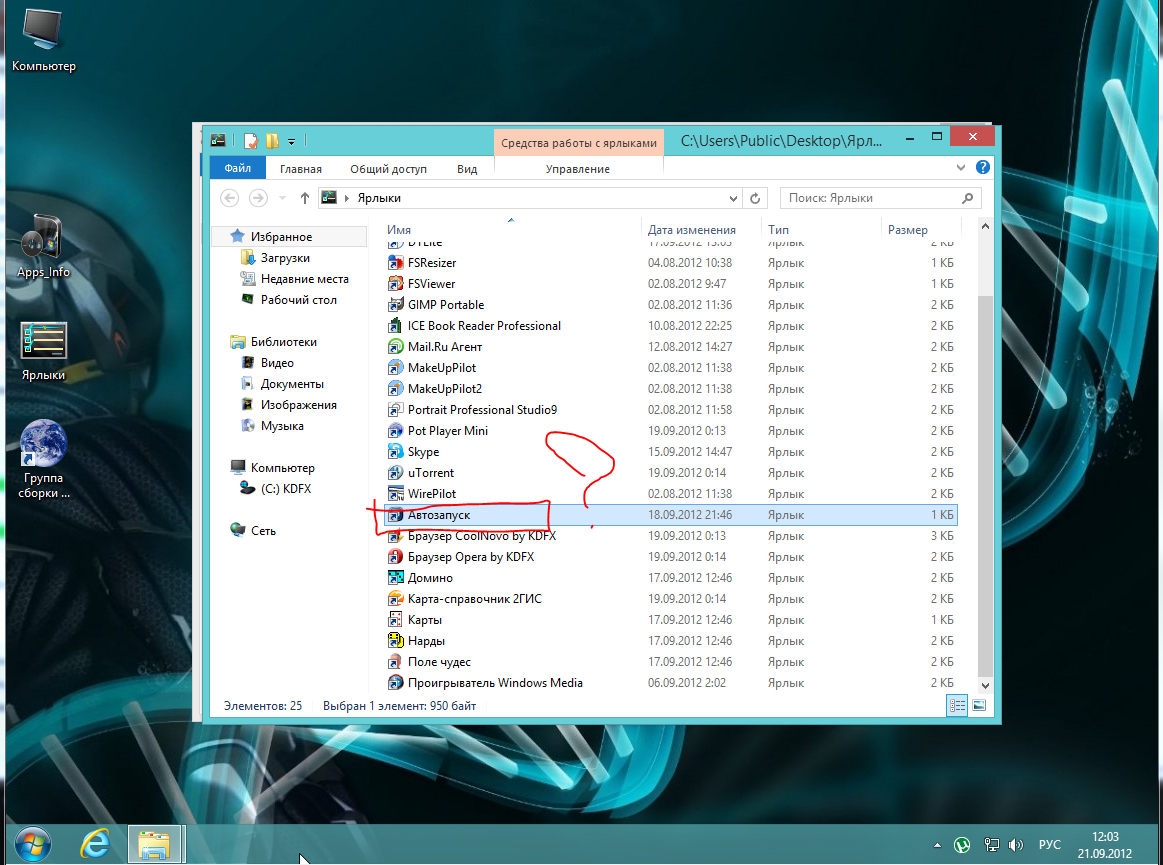The height and width of the screenshot is (865, 1163).
Task: Open the volume tray icon
Action: (x=1016, y=845)
